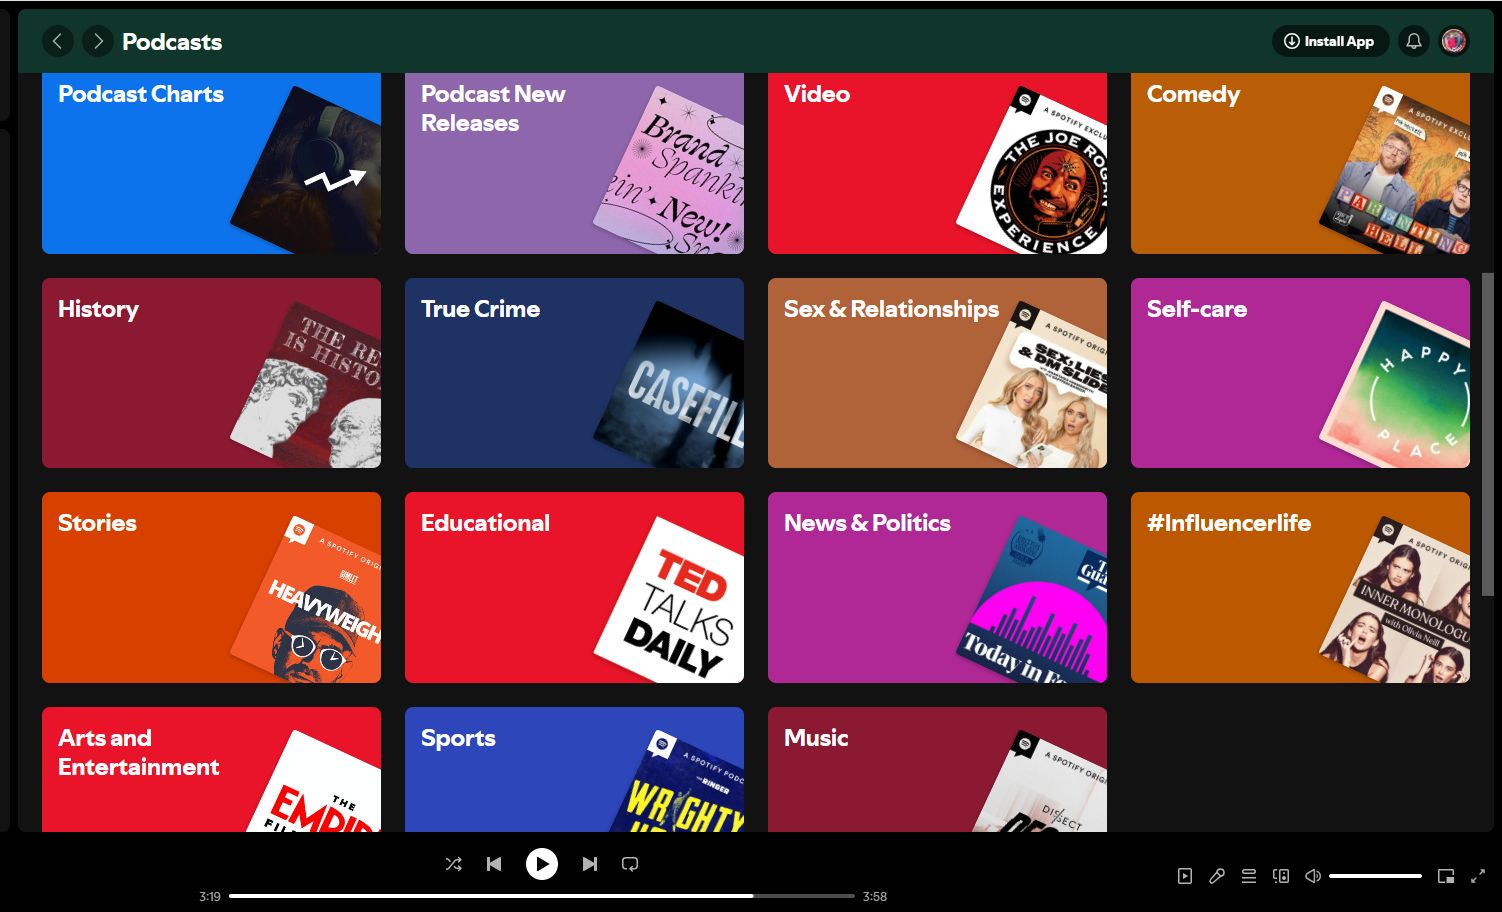Go forward with the right arrow button
The image size is (1502, 912).
pyautogui.click(x=98, y=41)
